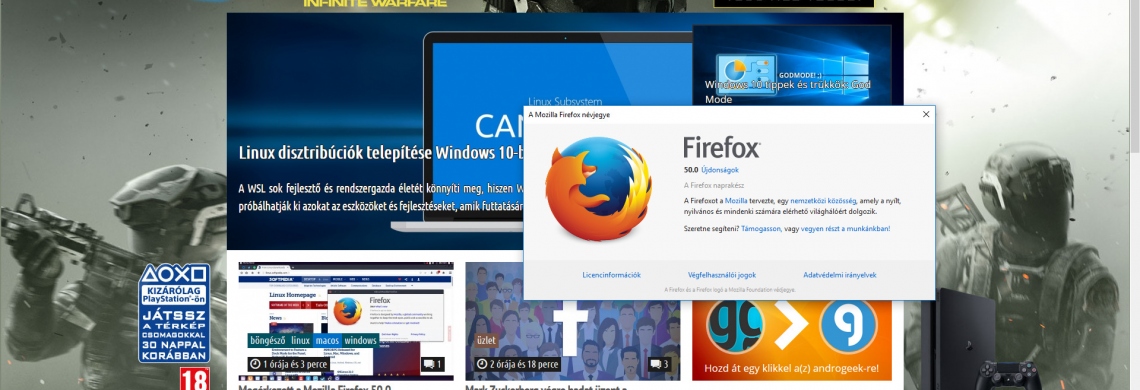
Task: Click the Firefox globe logo in the about dialog
Action: click(x=599, y=188)
